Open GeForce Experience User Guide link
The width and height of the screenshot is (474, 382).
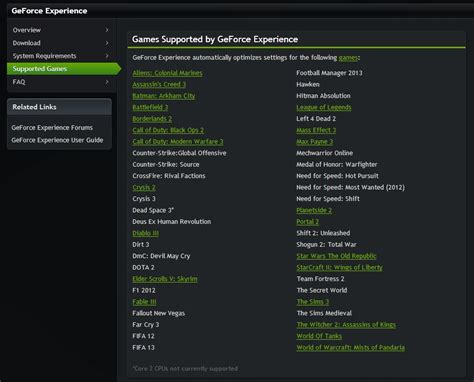pyautogui.click(x=57, y=140)
